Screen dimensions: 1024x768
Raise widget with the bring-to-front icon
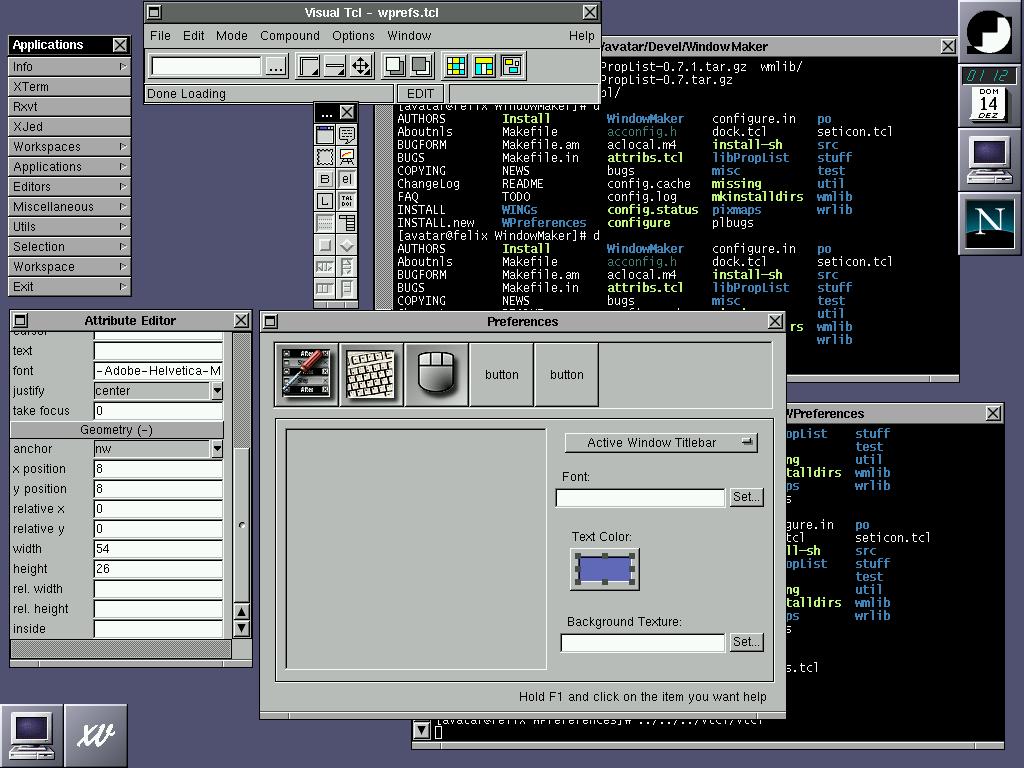click(394, 66)
